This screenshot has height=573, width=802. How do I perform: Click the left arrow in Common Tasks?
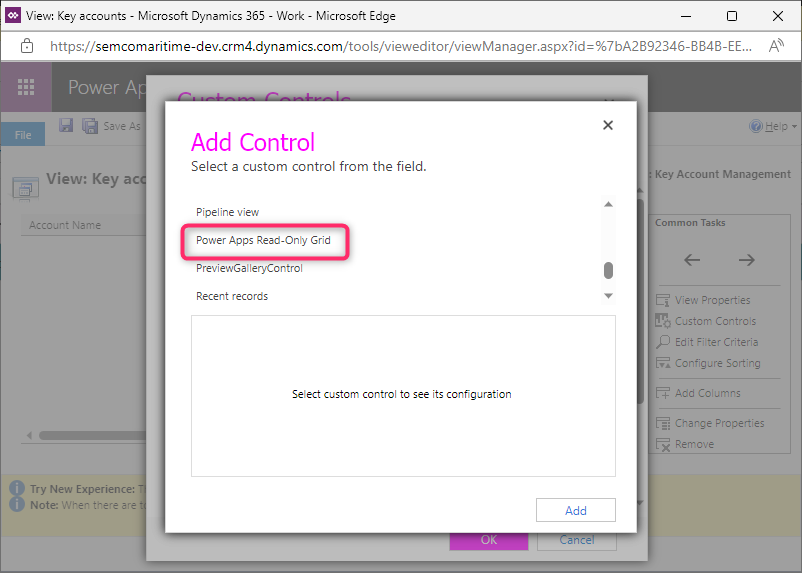coord(692,260)
